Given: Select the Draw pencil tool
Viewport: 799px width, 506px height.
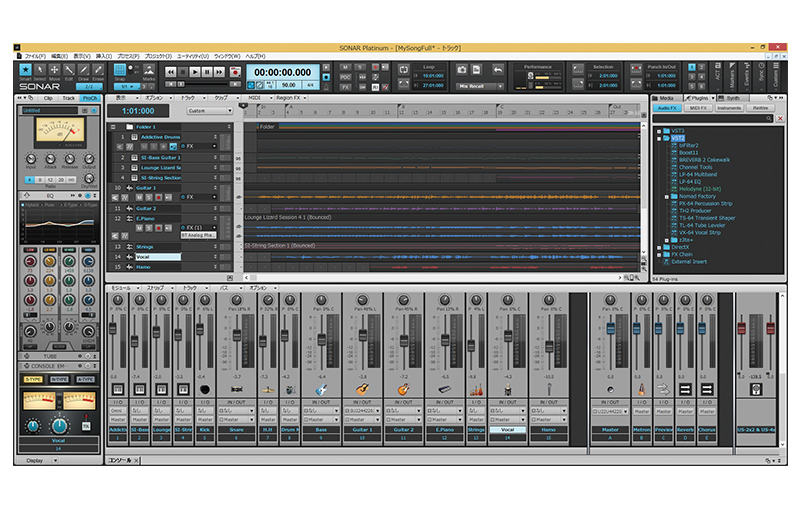Looking at the screenshot, I should pyautogui.click(x=84, y=70).
